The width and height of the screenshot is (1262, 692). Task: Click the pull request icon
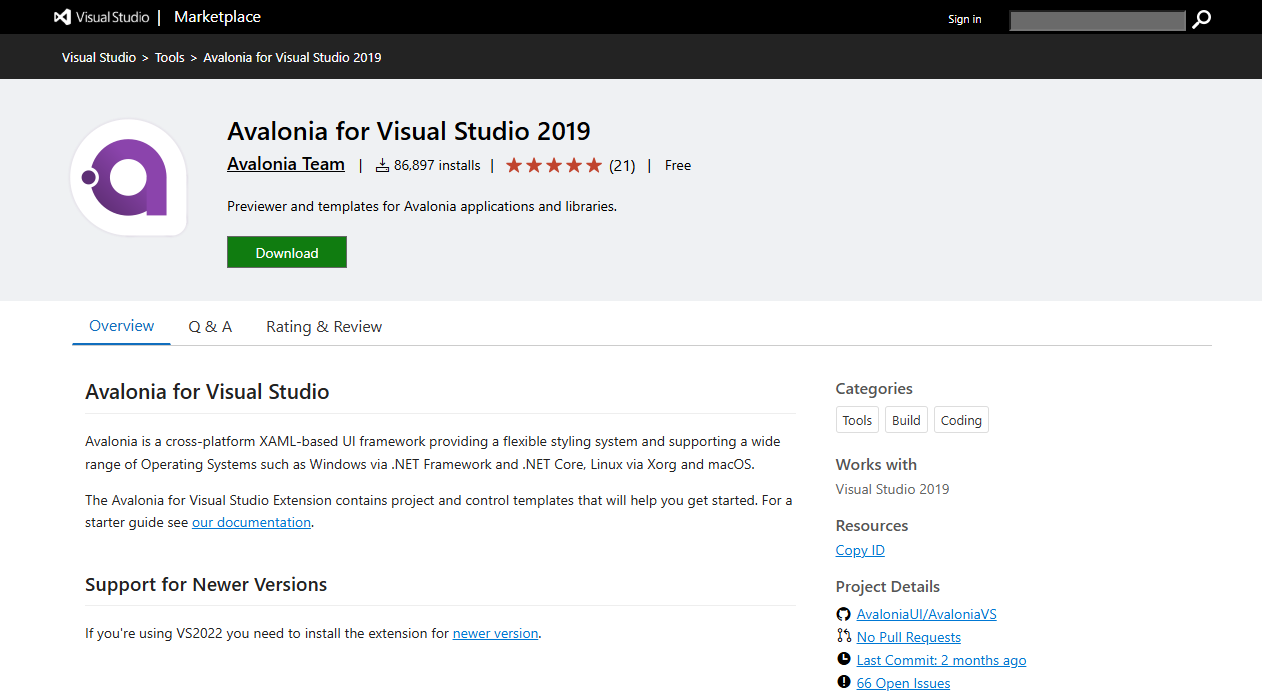pyautogui.click(x=843, y=636)
